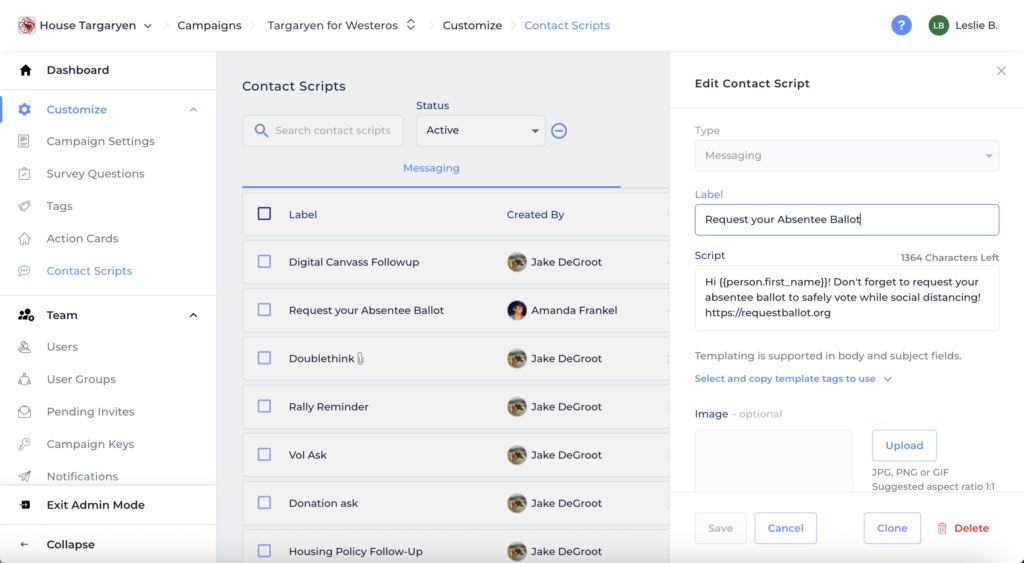Click Jake DeGroot's avatar in Rally Reminder row
This screenshot has height=563, width=1024.
[x=517, y=407]
